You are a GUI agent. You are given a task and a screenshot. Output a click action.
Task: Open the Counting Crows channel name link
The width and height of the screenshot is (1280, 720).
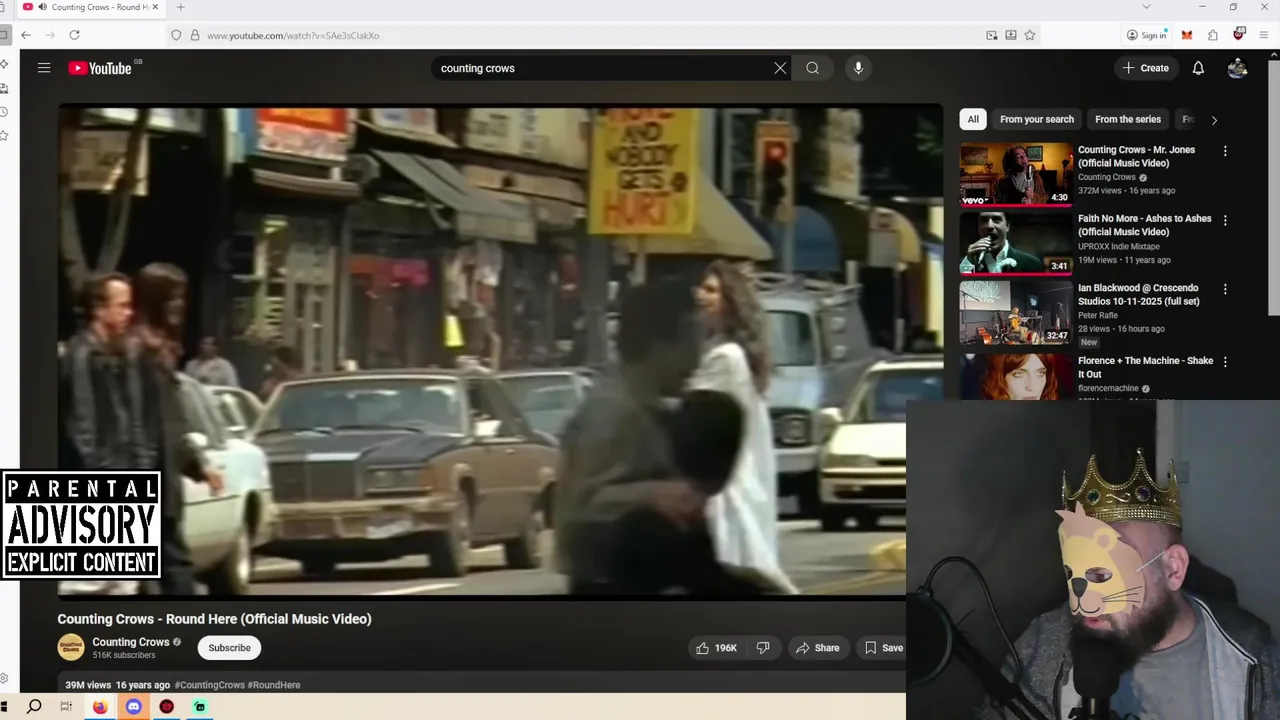[131, 642]
